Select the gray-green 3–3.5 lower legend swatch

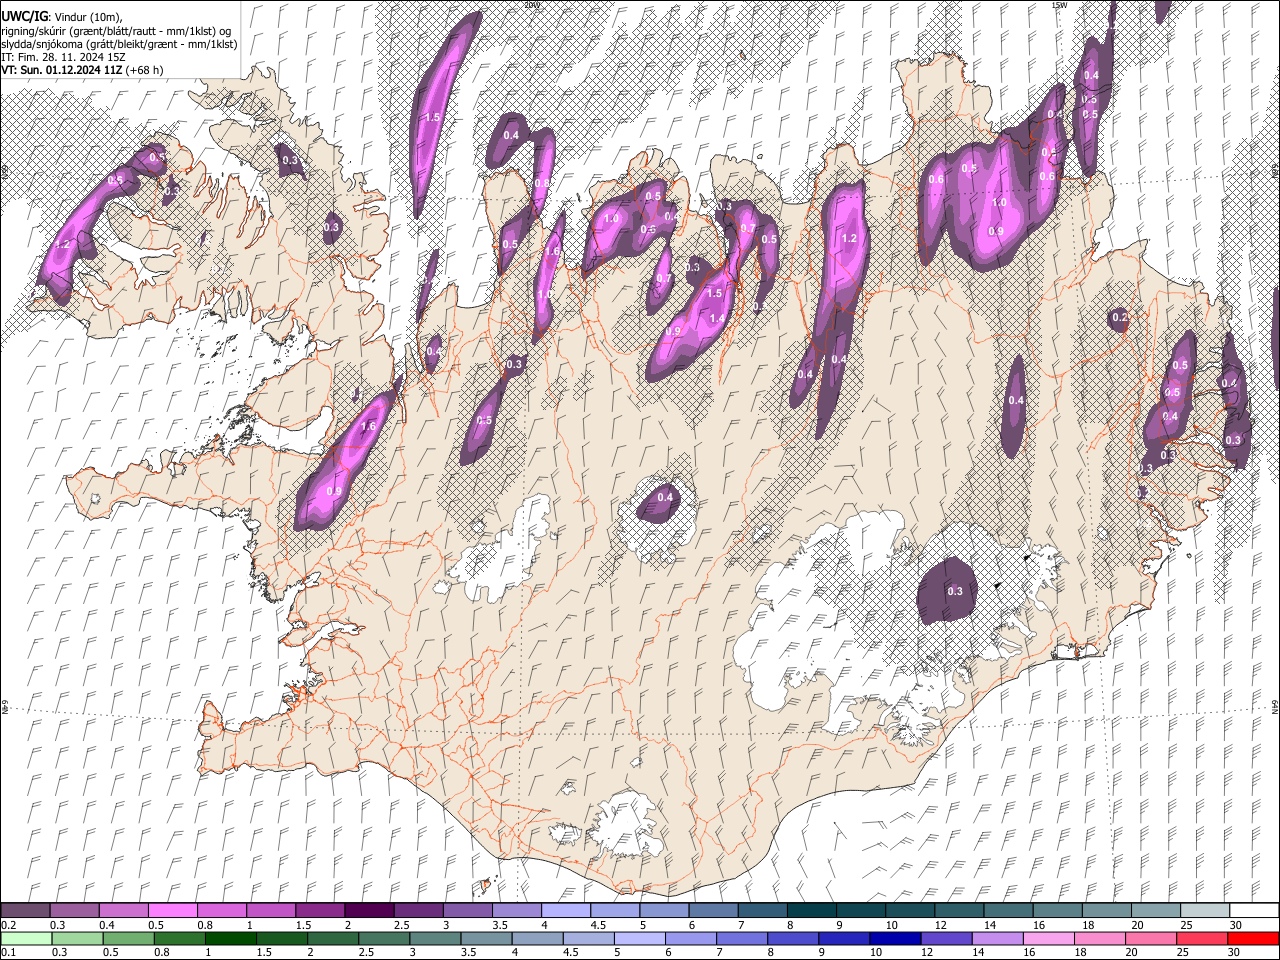pyautogui.click(x=436, y=939)
